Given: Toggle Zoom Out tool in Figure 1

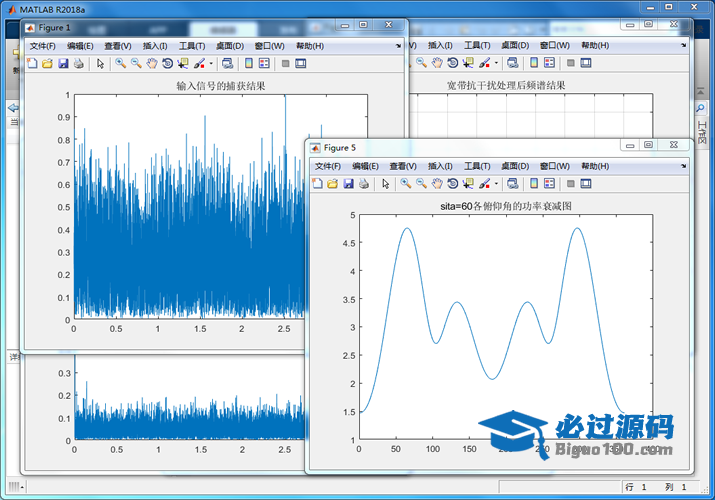Looking at the screenshot, I should click(136, 63).
